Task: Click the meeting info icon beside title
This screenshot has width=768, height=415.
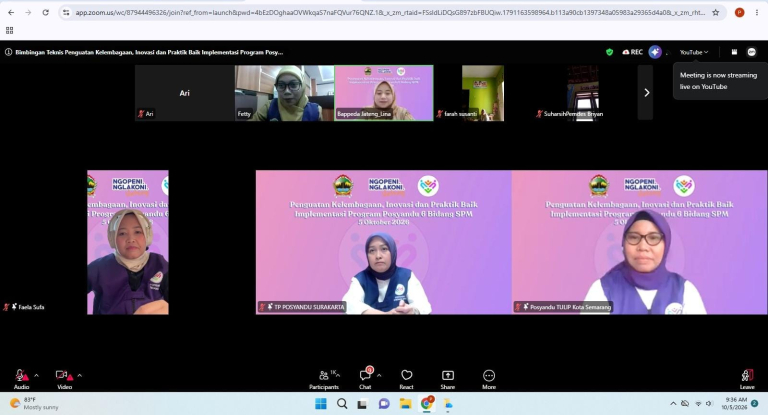Action: pos(8,52)
